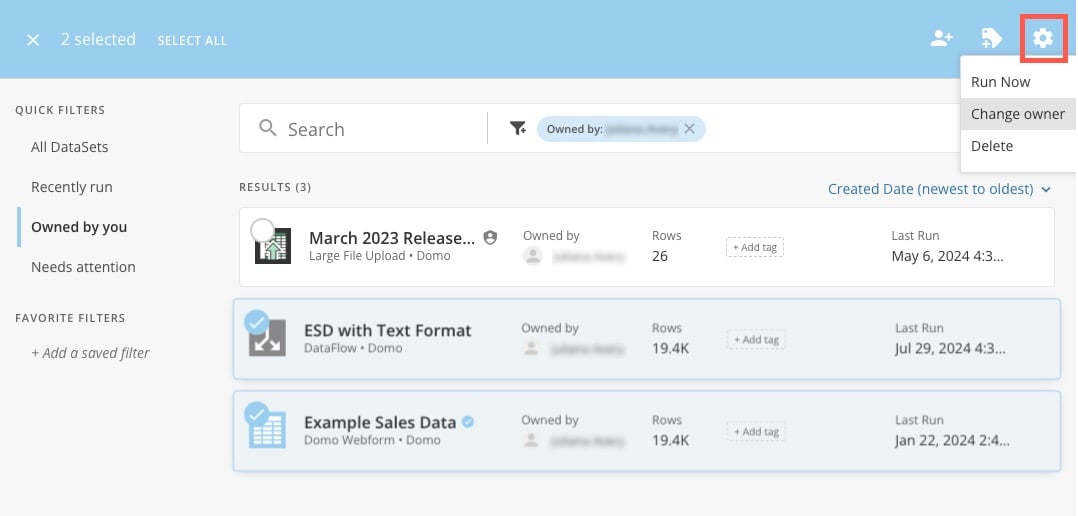Click SELECT ALL in the header
Screen dimensions: 1078x516
192,41
